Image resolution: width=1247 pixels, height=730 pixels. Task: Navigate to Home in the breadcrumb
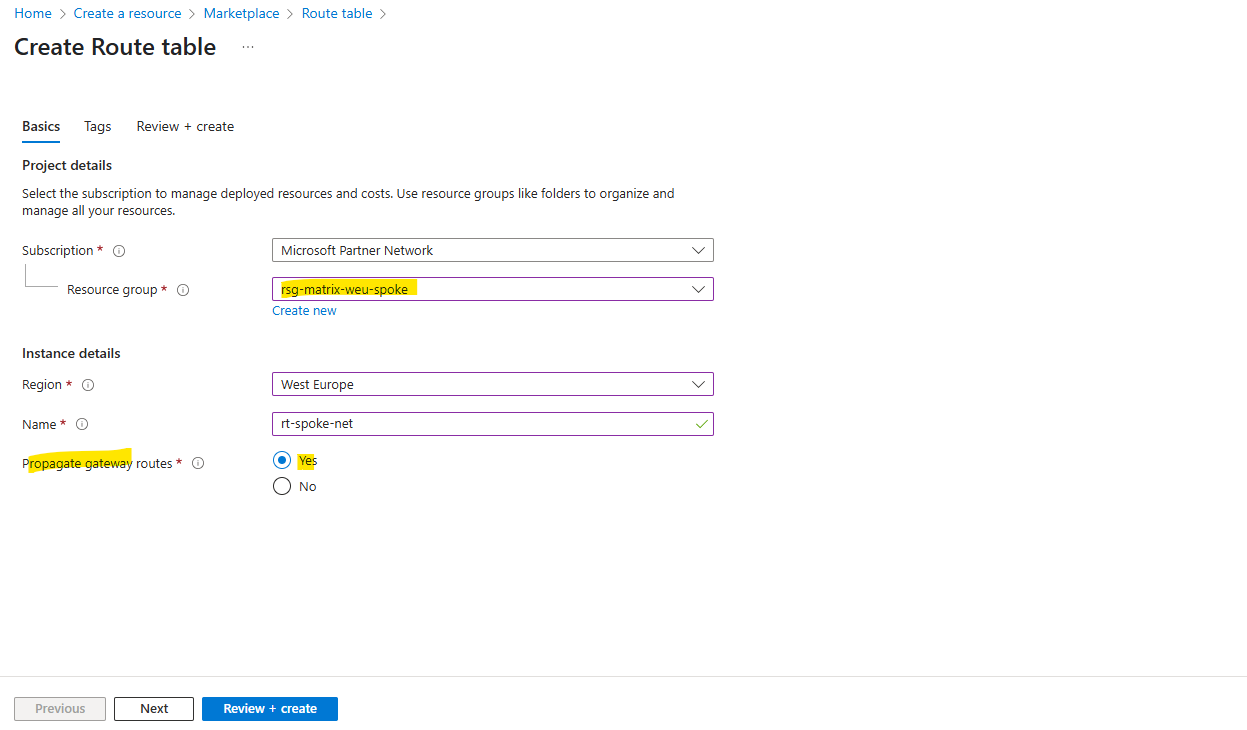point(33,14)
